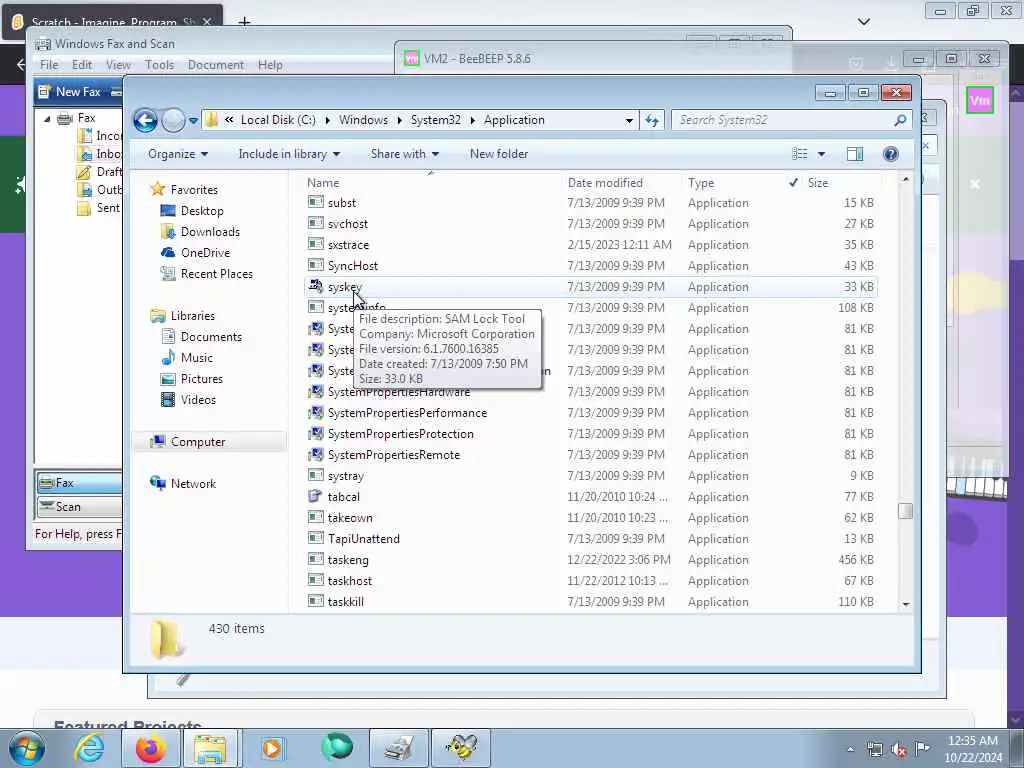Click System32 in the address breadcrumb

[436, 120]
